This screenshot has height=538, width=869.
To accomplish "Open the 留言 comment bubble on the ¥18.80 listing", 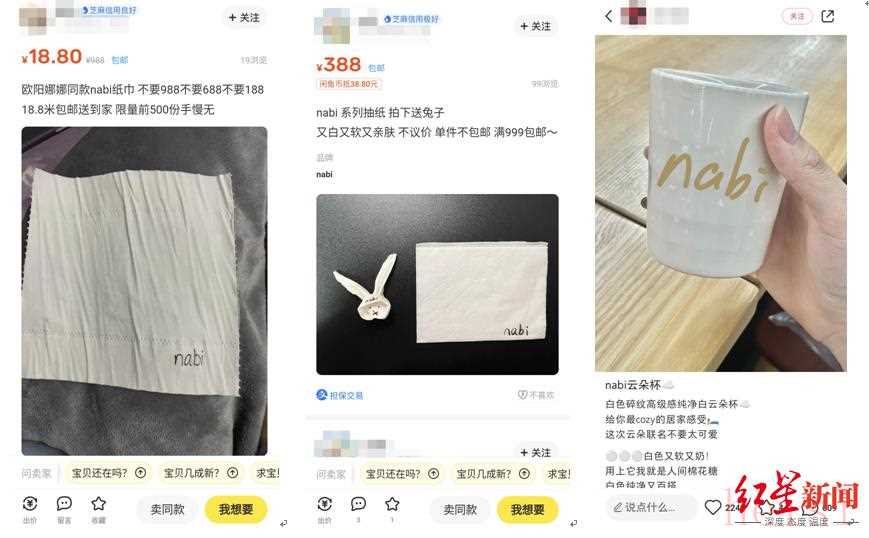I will (x=64, y=504).
